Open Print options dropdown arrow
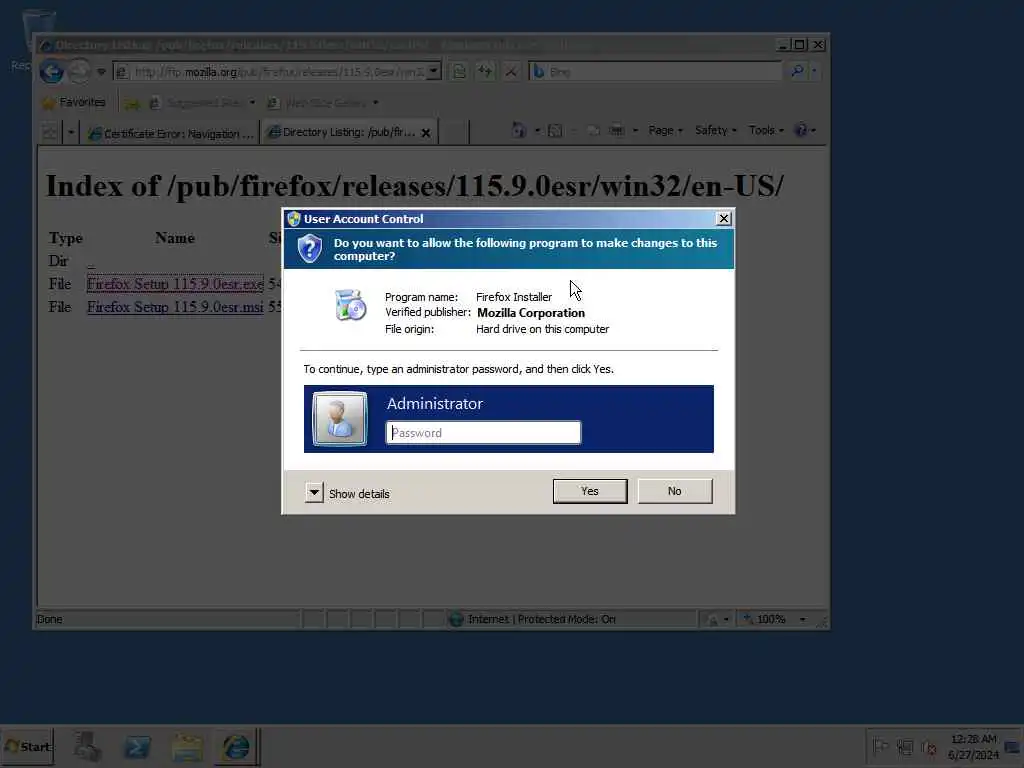Screen dimensions: 1024x768 [635, 131]
